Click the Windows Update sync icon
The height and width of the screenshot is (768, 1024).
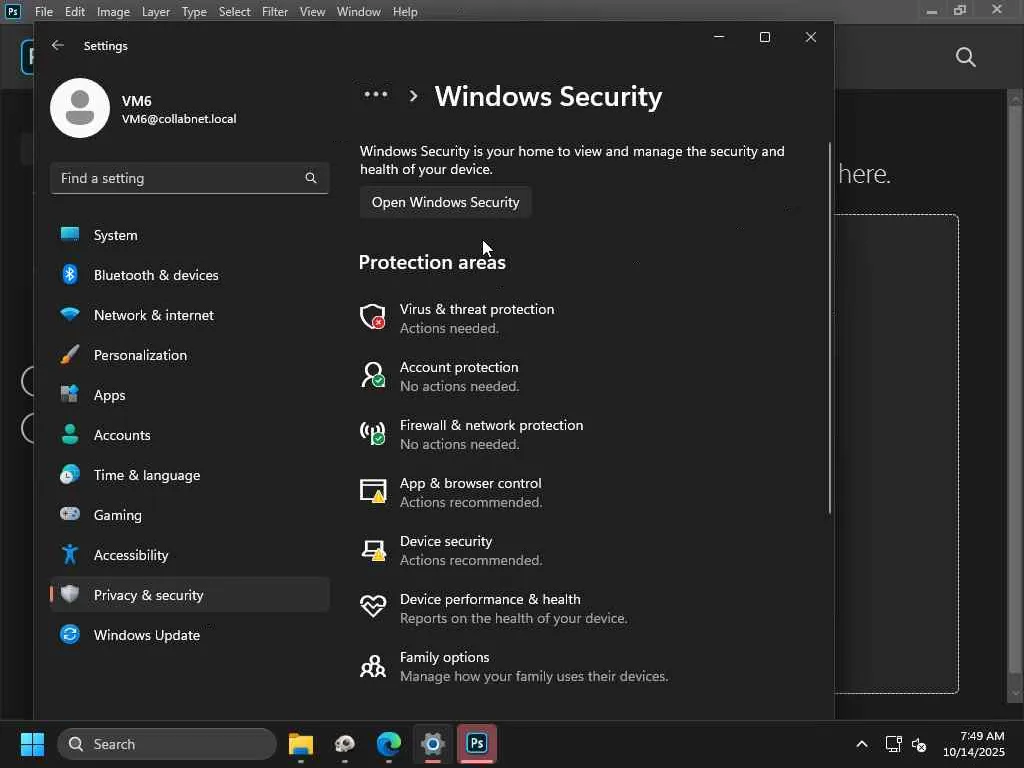pos(70,634)
